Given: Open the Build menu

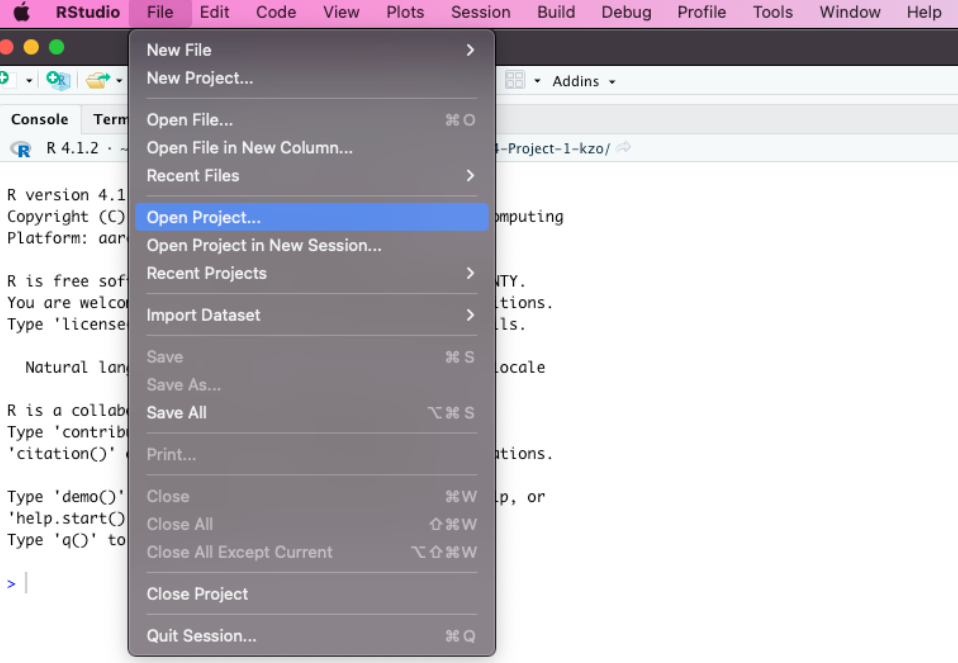Looking at the screenshot, I should point(556,12).
